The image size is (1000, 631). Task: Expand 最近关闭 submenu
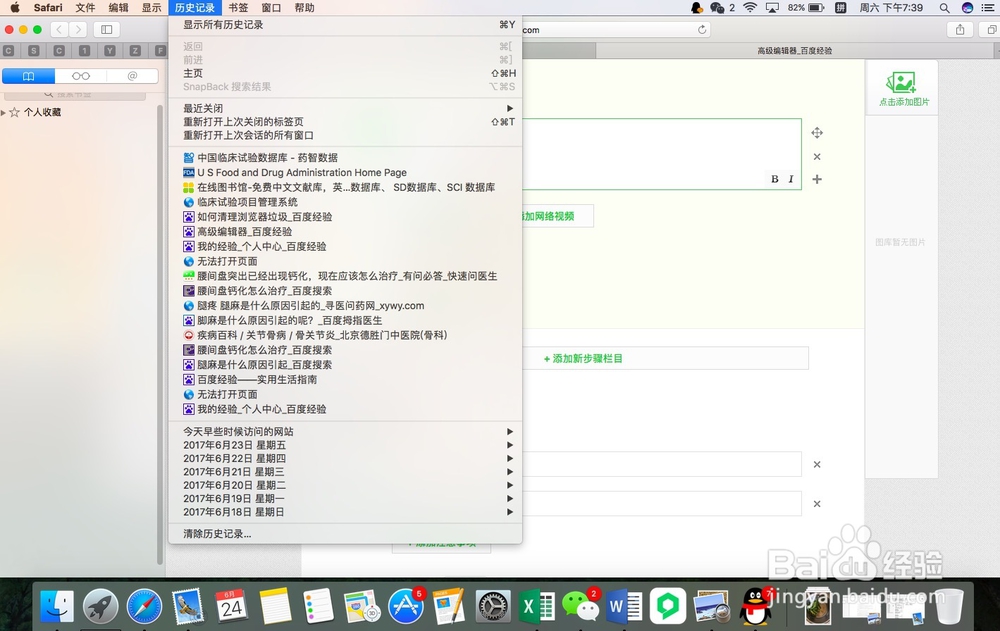345,108
